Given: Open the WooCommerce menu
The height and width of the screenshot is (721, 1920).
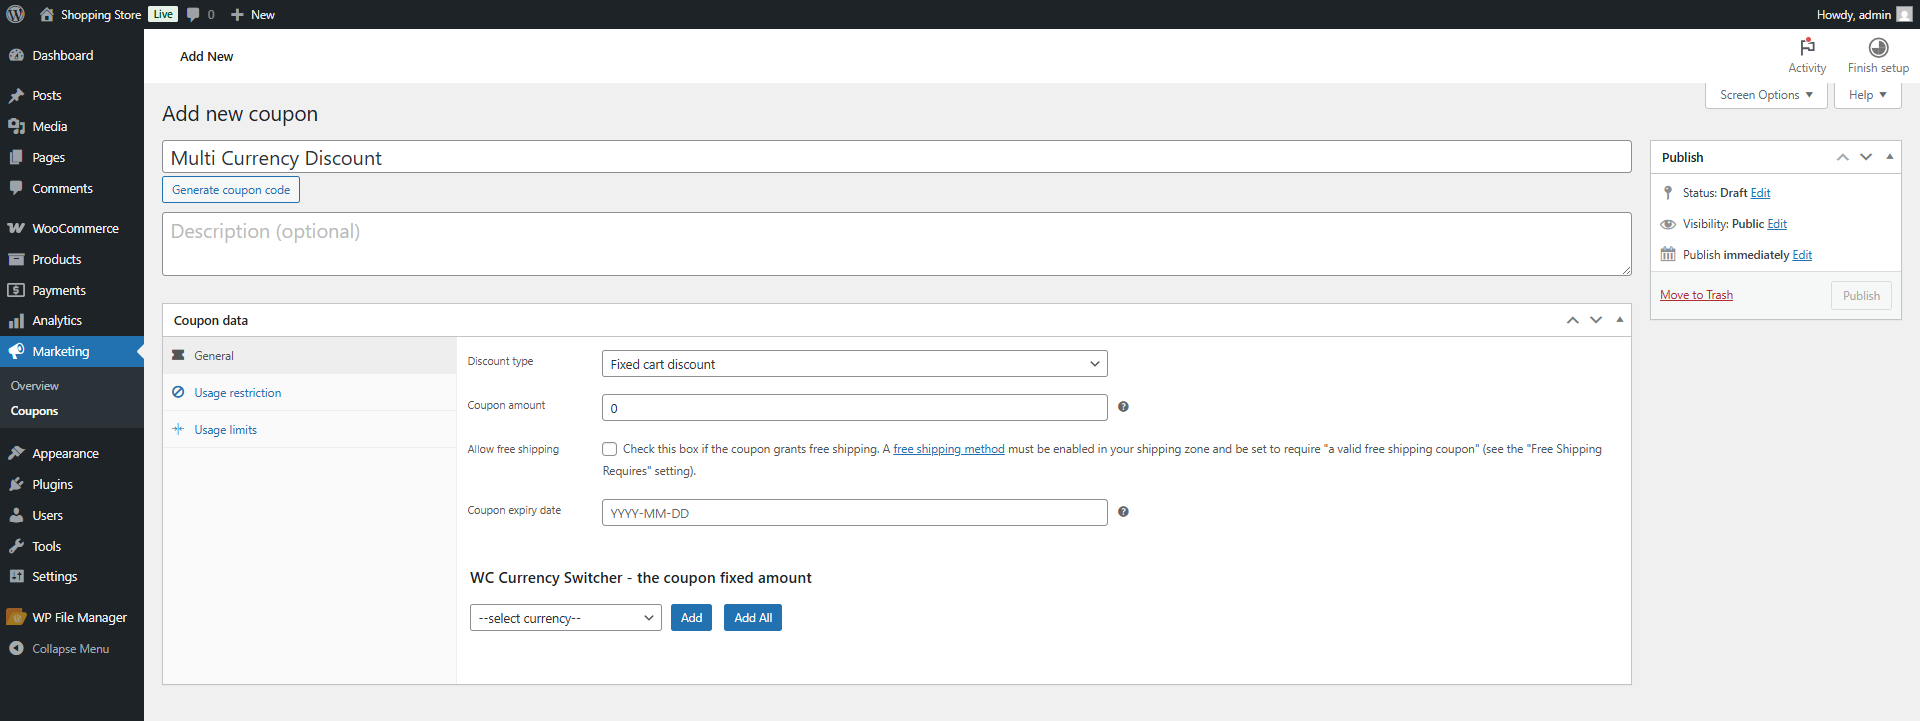Looking at the screenshot, I should pos(72,228).
